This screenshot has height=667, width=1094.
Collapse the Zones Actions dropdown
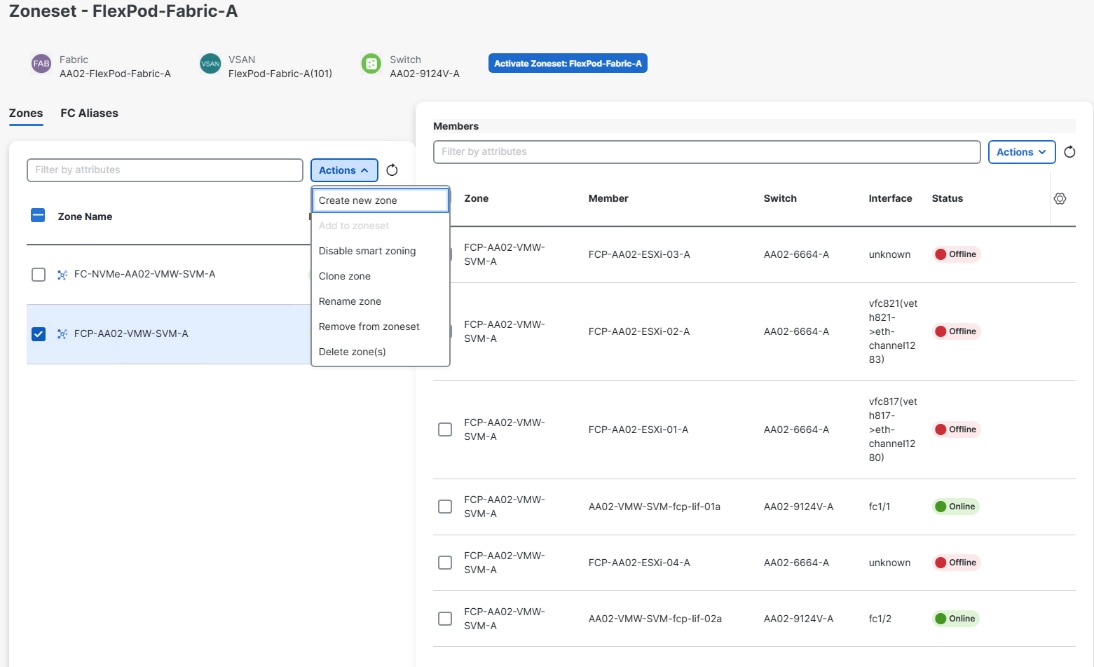(x=344, y=170)
